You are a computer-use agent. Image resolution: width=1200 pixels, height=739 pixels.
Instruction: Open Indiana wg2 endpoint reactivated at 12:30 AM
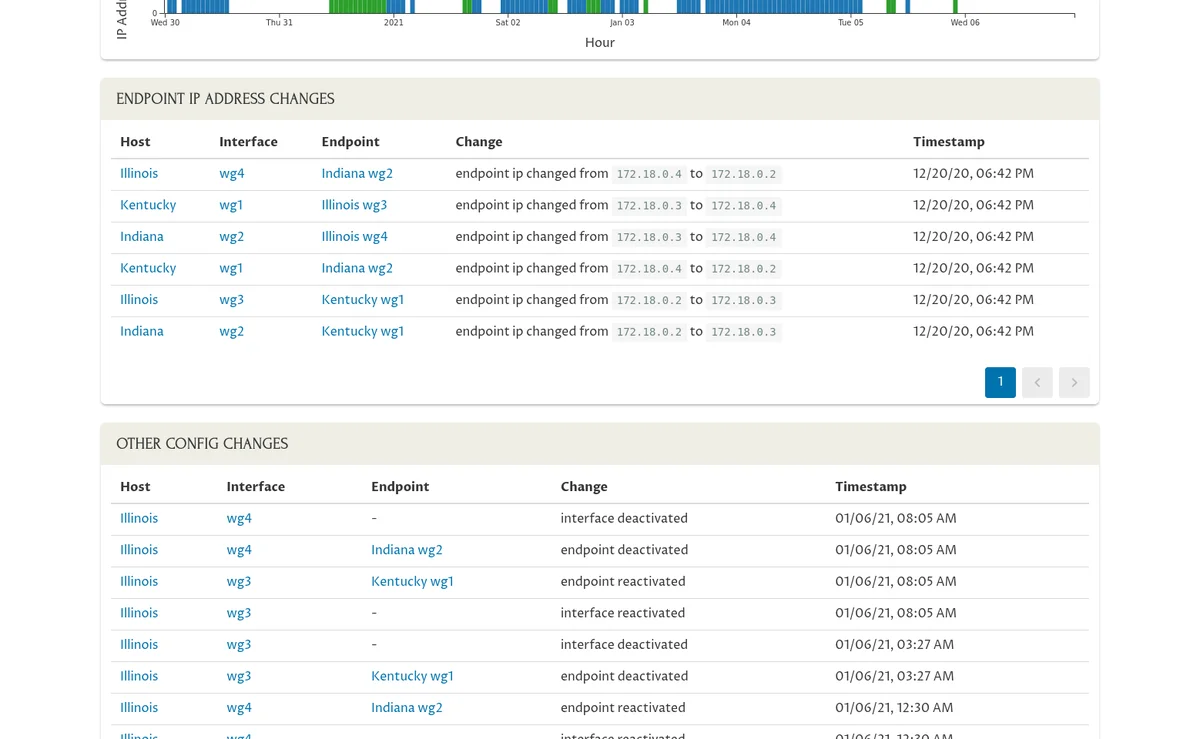click(x=406, y=708)
